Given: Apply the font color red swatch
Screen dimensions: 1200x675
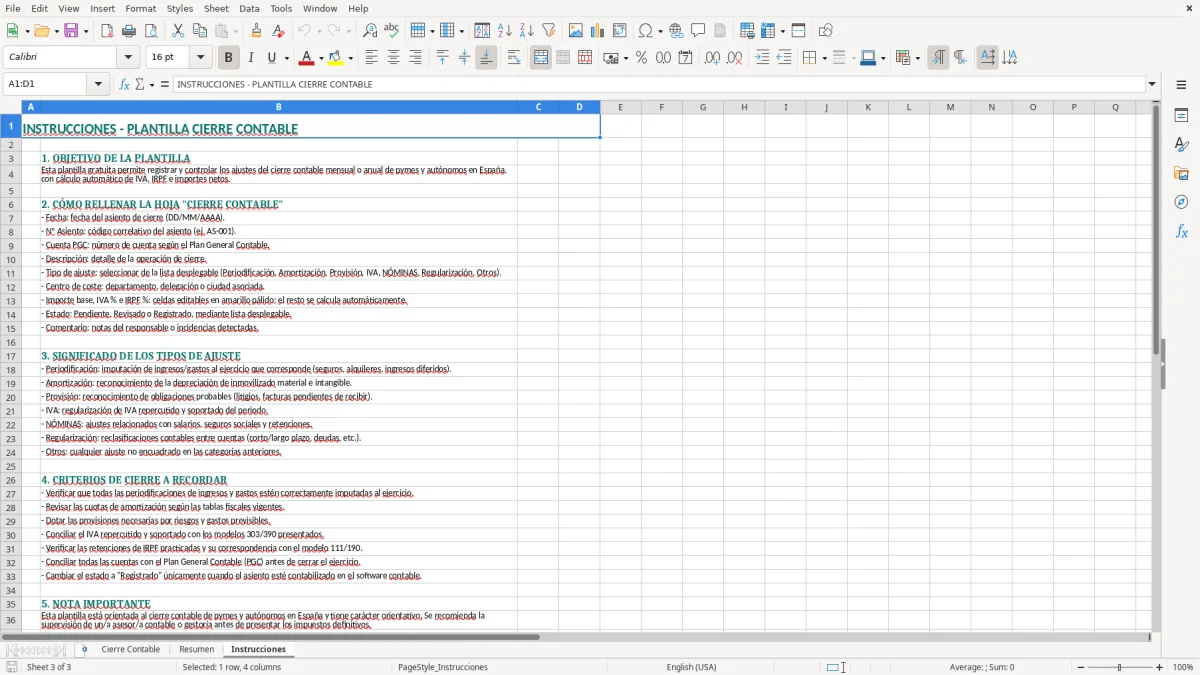Looking at the screenshot, I should [x=307, y=58].
